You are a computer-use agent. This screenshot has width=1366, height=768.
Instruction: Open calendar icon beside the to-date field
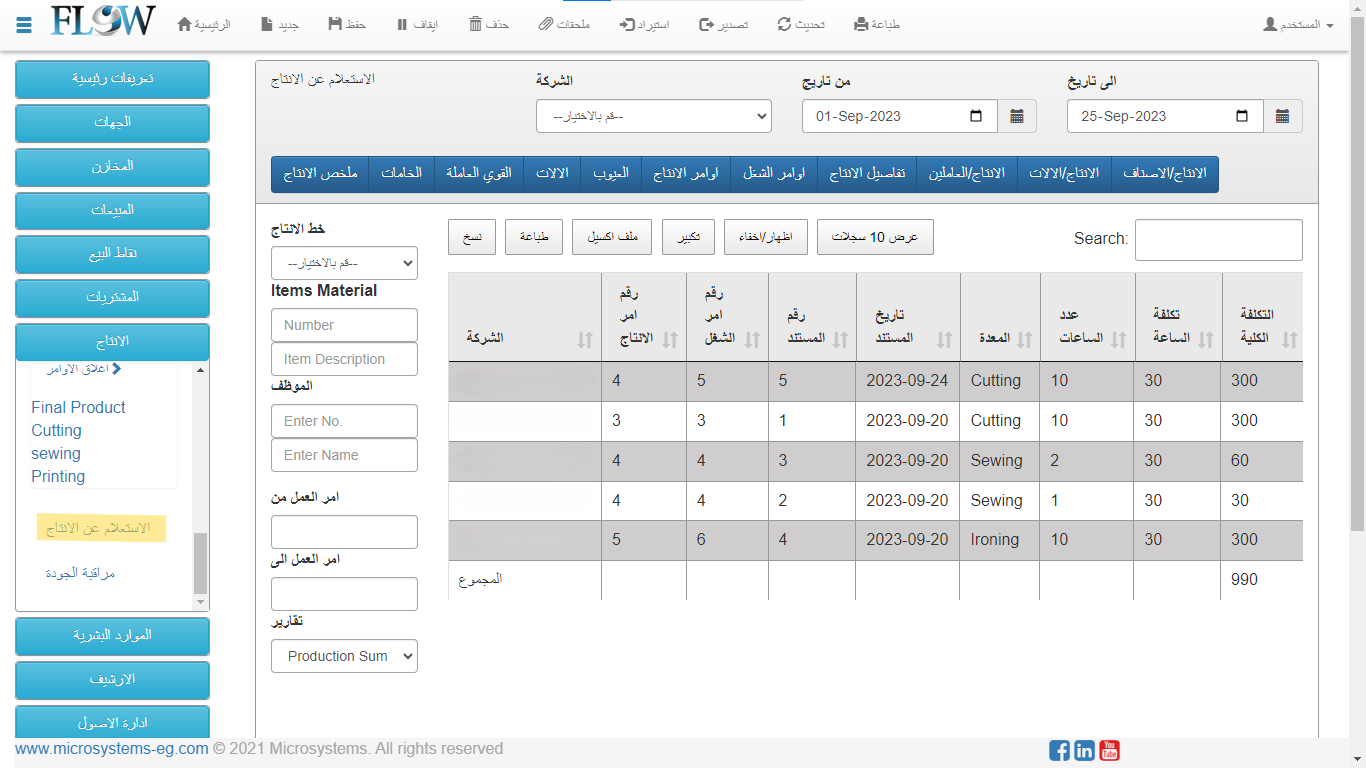pyautogui.click(x=1282, y=116)
